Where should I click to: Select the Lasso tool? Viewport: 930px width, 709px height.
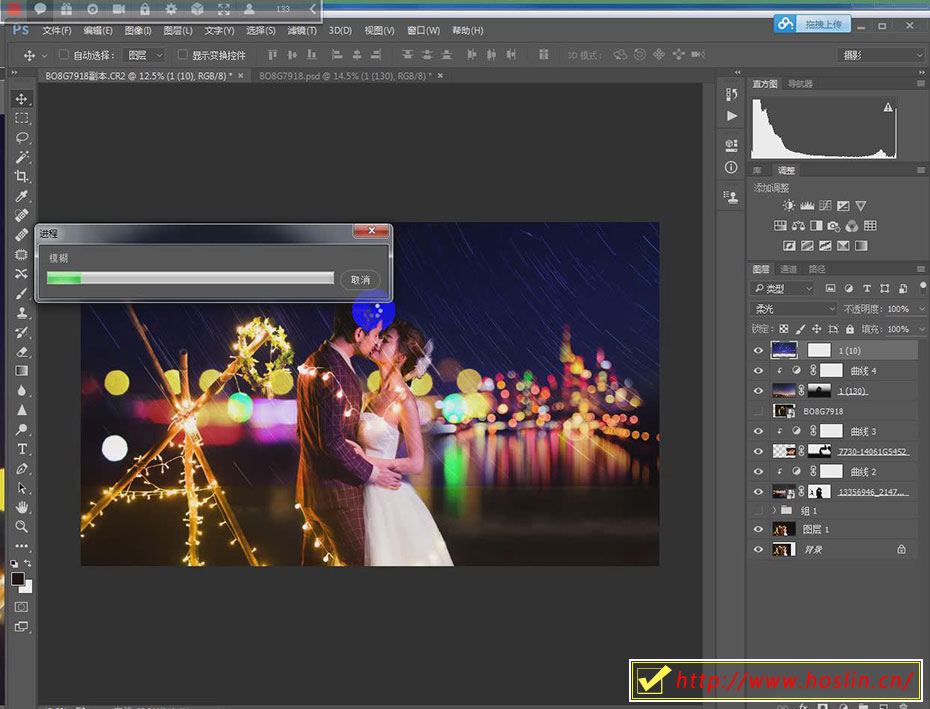coord(21,138)
